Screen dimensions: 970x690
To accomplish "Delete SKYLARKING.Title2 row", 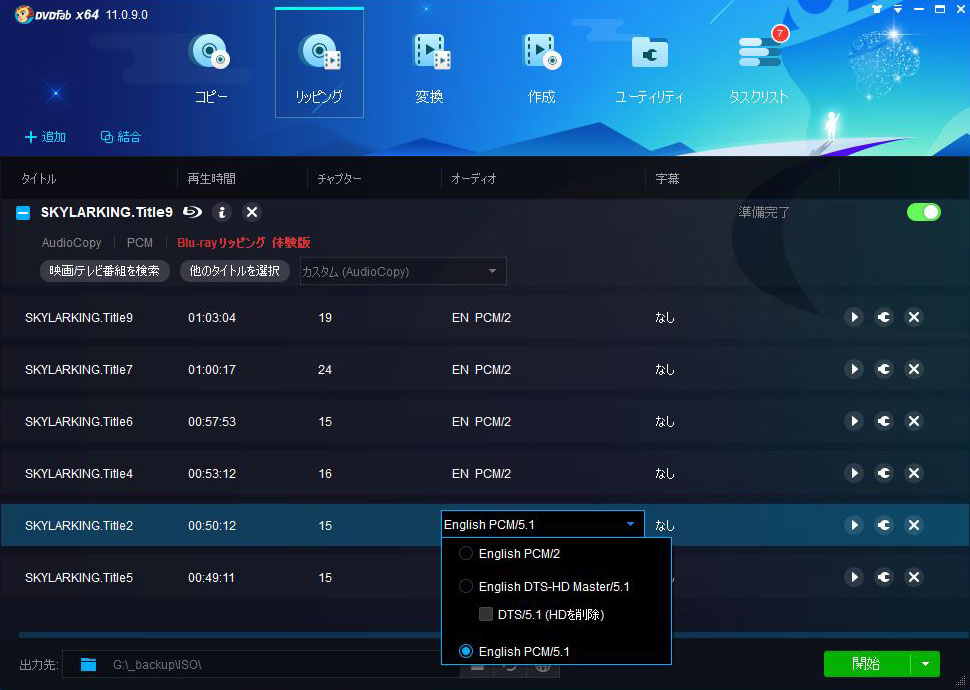I will [x=914, y=525].
